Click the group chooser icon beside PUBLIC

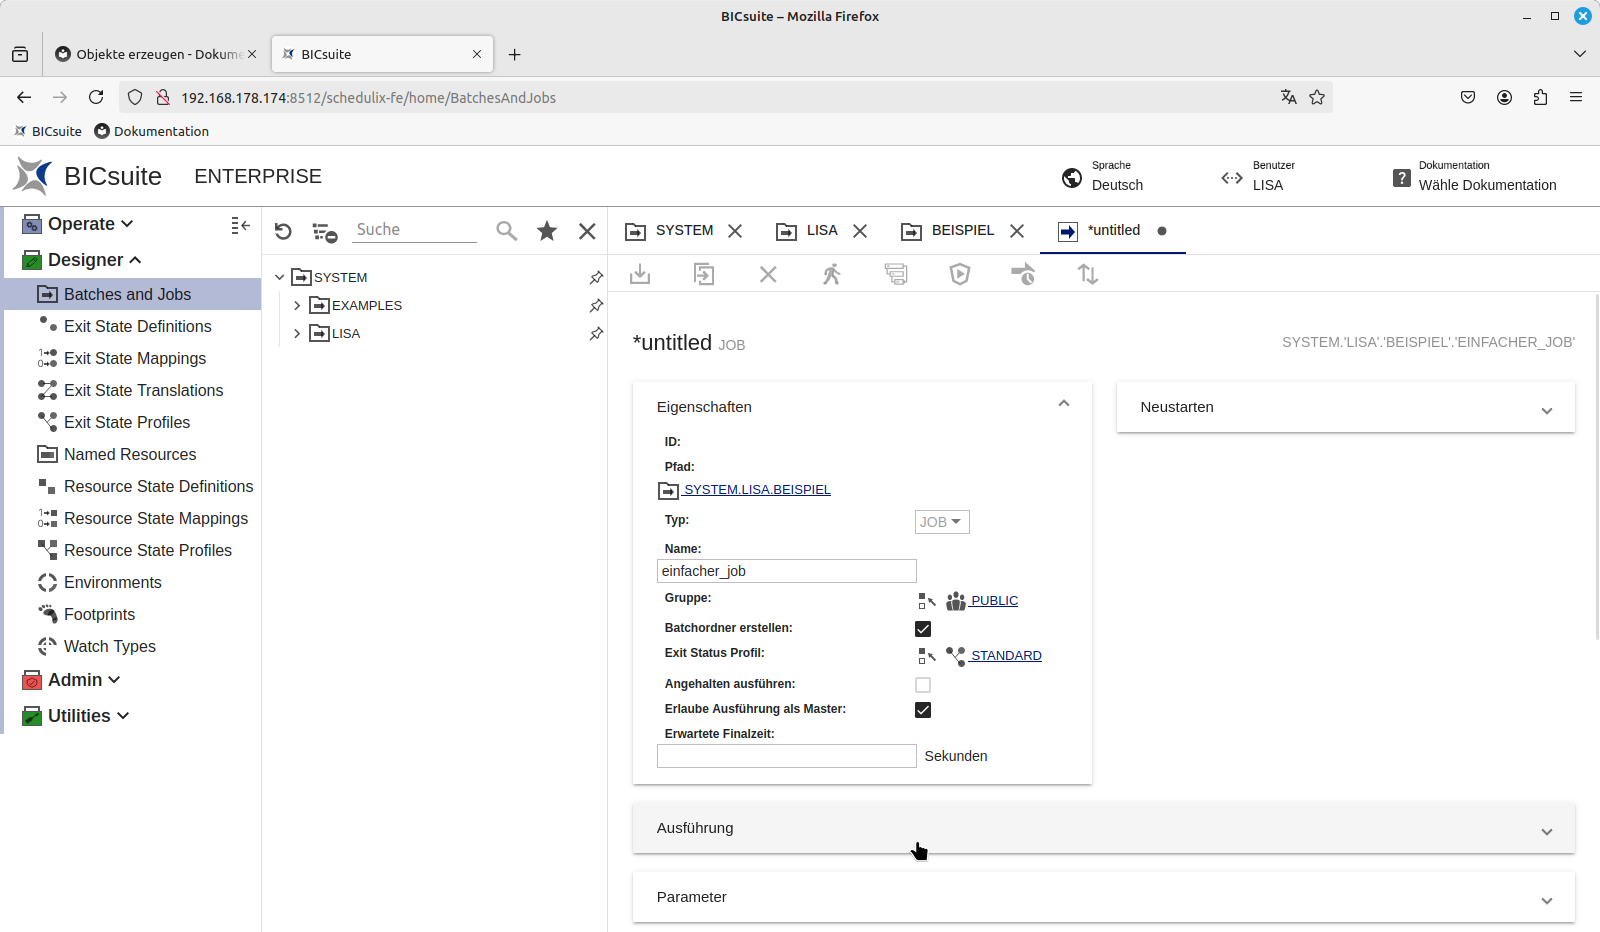pos(927,601)
